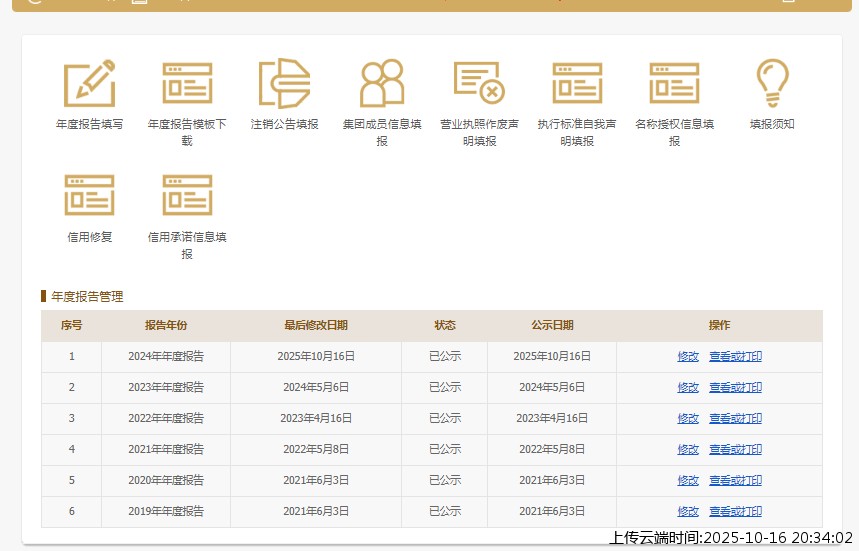The image size is (859, 551).
Task: Open 年度报告填写 pencil icon
Action: [89, 83]
